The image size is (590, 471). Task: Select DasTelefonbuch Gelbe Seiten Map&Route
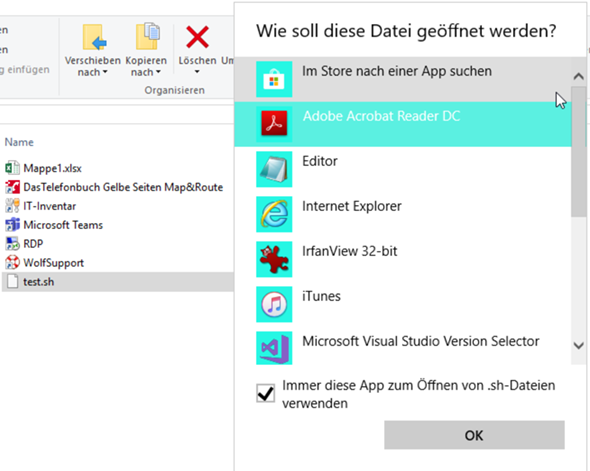123,187
